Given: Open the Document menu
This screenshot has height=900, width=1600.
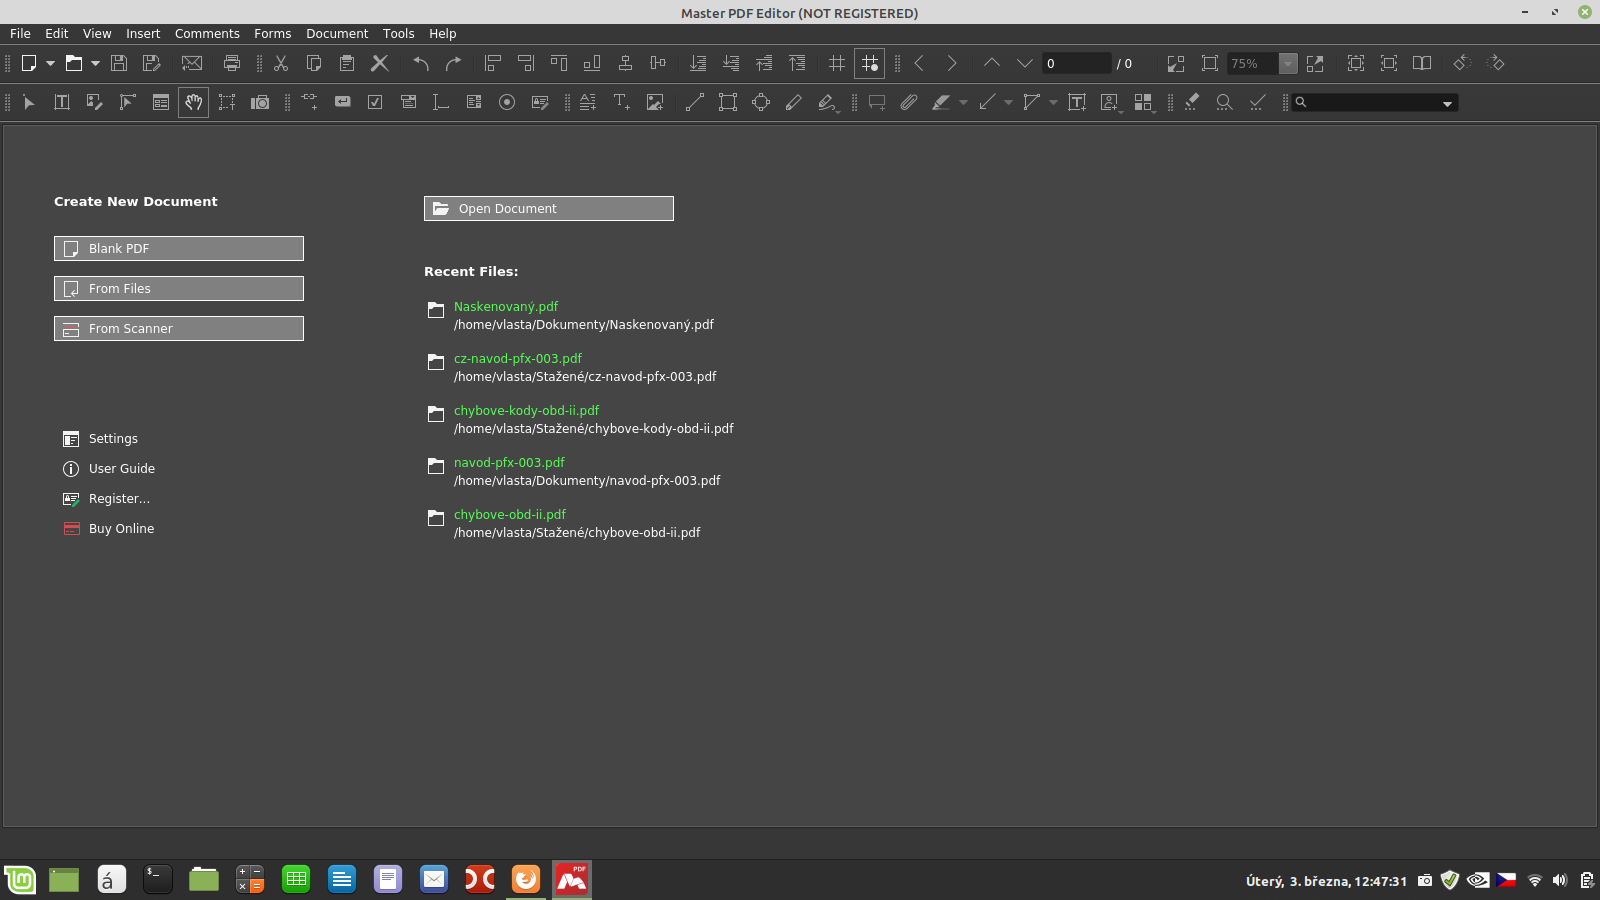Looking at the screenshot, I should 337,33.
